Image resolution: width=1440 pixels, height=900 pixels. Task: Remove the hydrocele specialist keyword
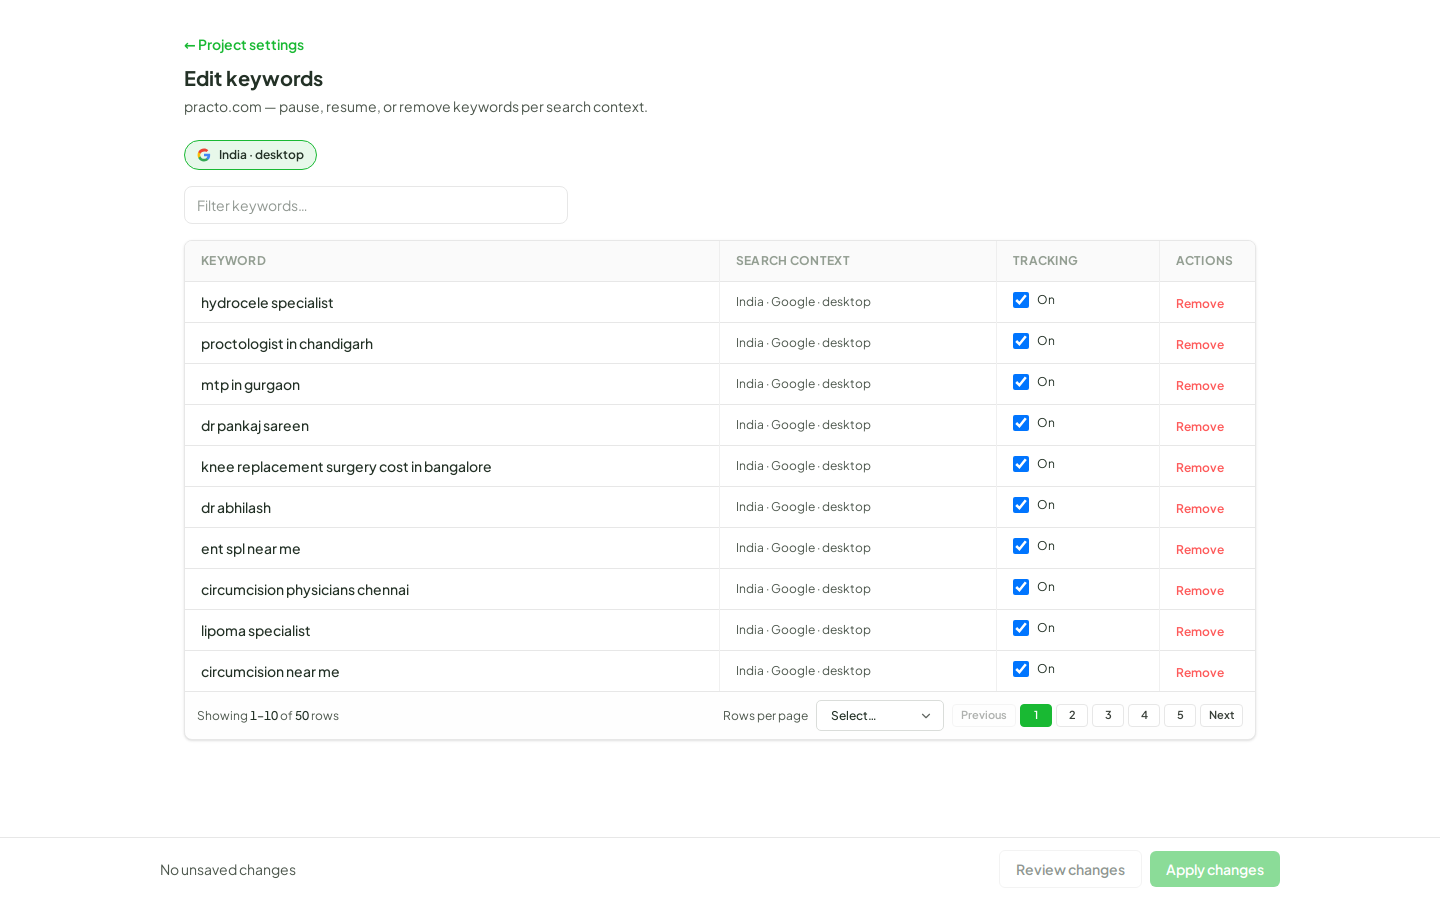tap(1200, 304)
